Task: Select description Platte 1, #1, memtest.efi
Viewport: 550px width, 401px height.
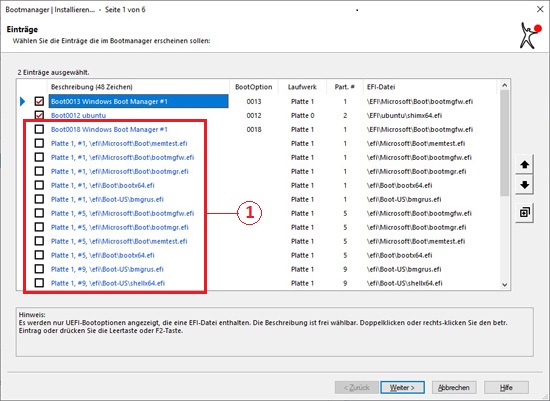Action: pos(119,143)
